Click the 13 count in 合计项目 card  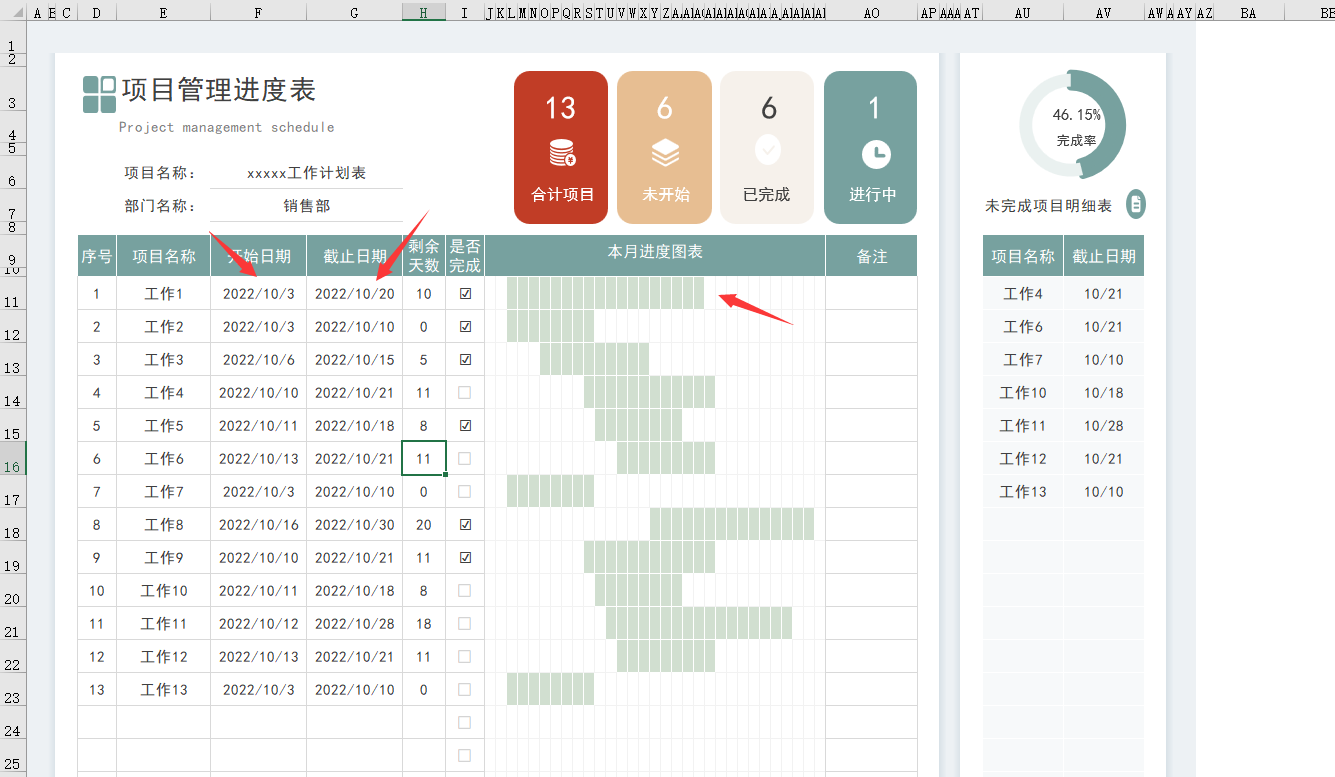(x=561, y=108)
